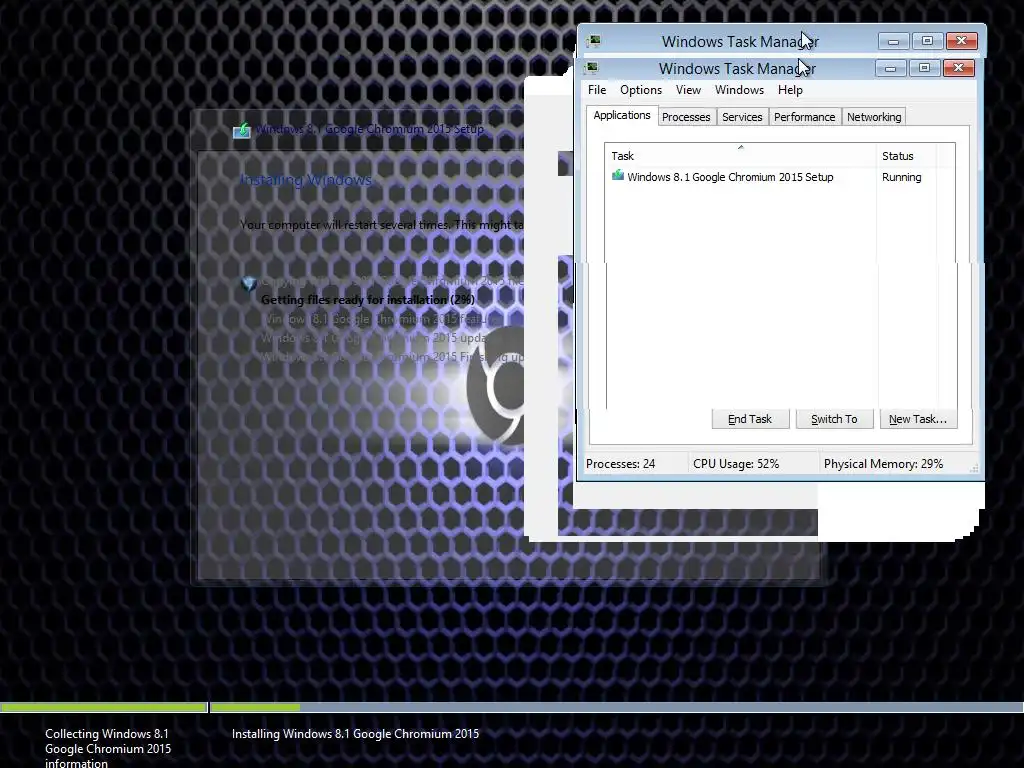
Task: Click the Processes: 24 status entry
Action: coord(620,464)
